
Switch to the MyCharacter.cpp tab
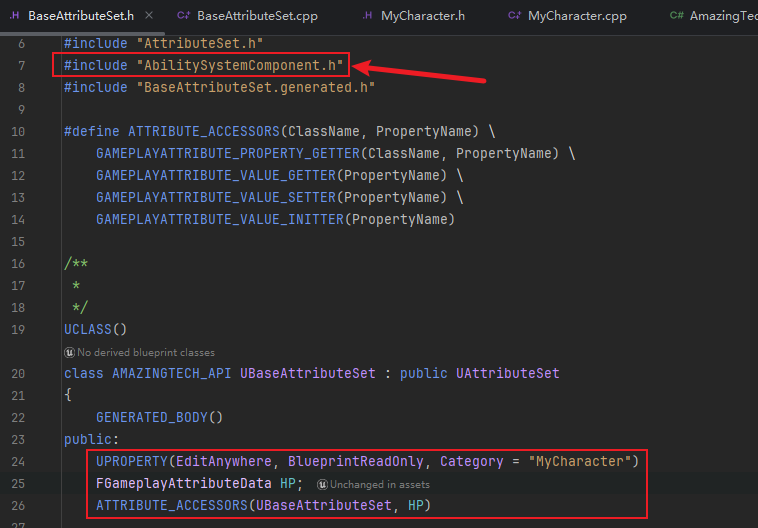click(577, 16)
